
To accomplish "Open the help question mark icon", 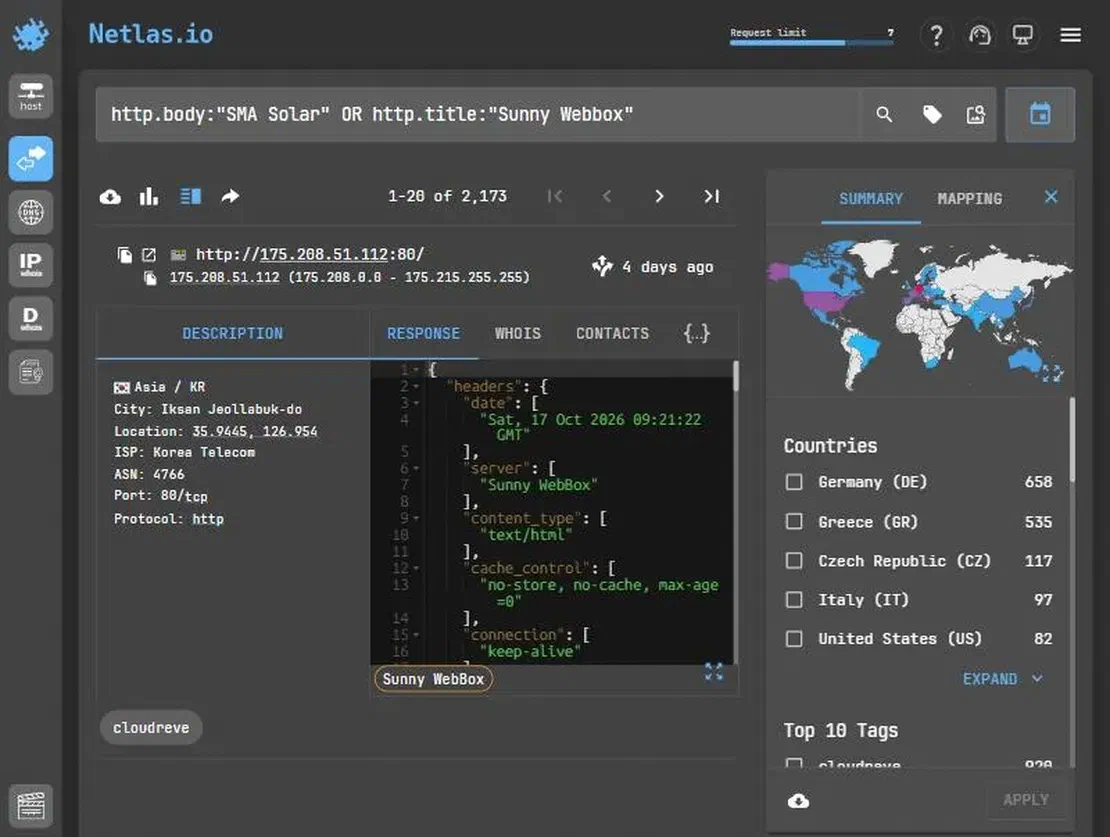I will (936, 35).
